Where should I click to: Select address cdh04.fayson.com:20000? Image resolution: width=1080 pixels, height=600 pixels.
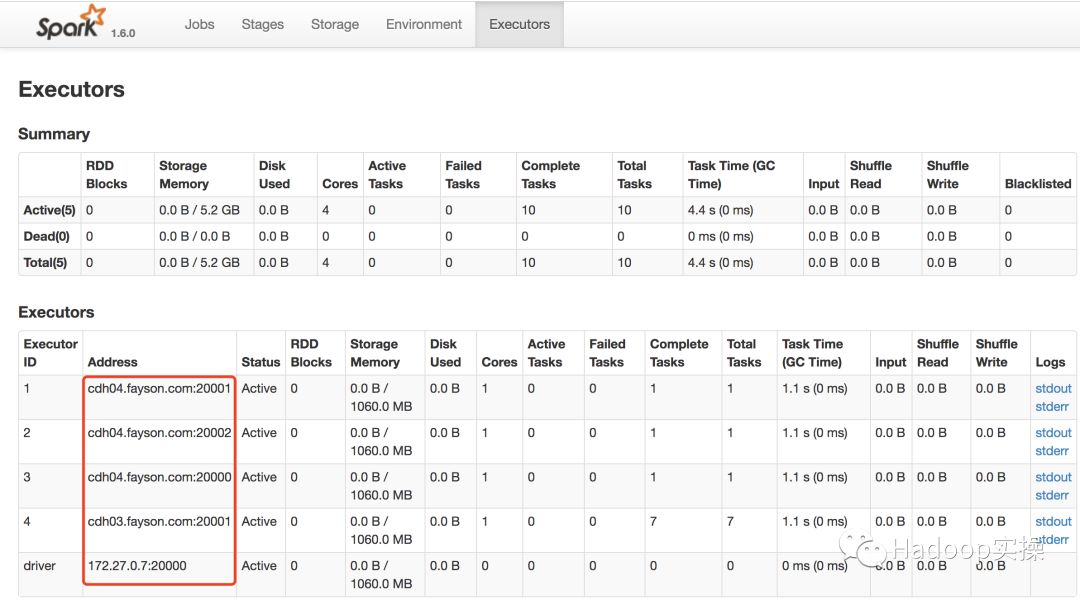pyautogui.click(x=159, y=477)
